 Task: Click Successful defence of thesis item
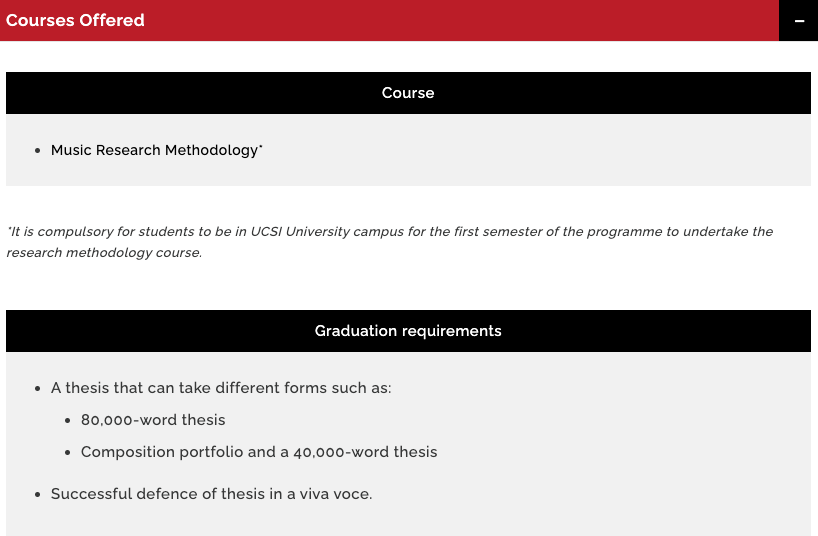pyautogui.click(x=211, y=494)
